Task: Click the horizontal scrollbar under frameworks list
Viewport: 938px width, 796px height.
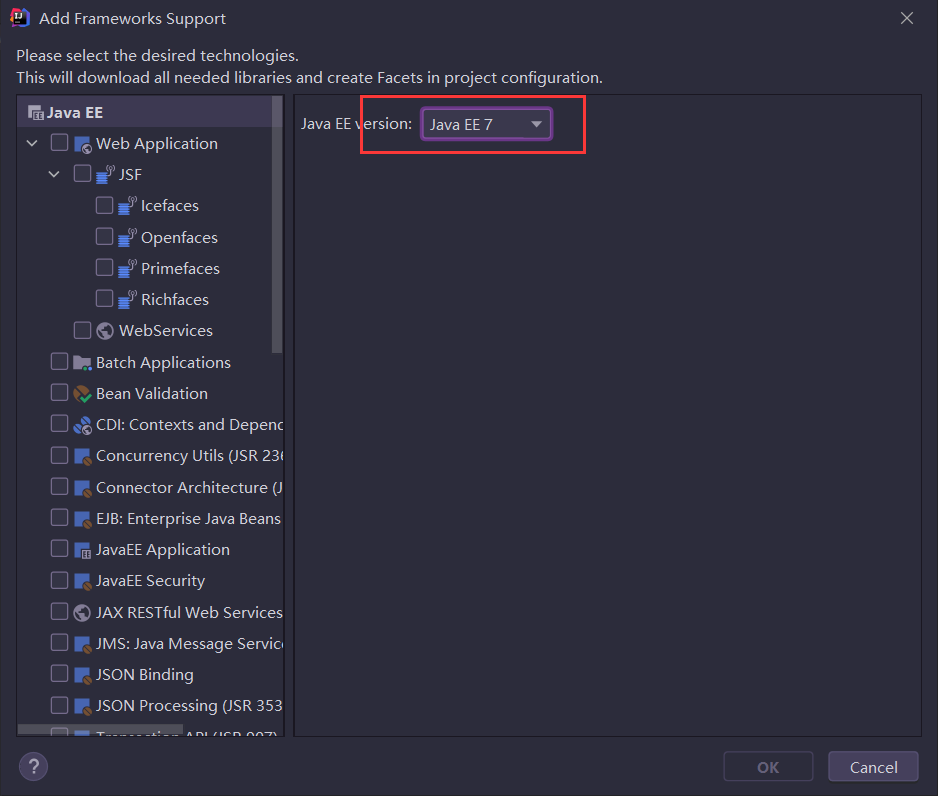Action: click(x=100, y=730)
